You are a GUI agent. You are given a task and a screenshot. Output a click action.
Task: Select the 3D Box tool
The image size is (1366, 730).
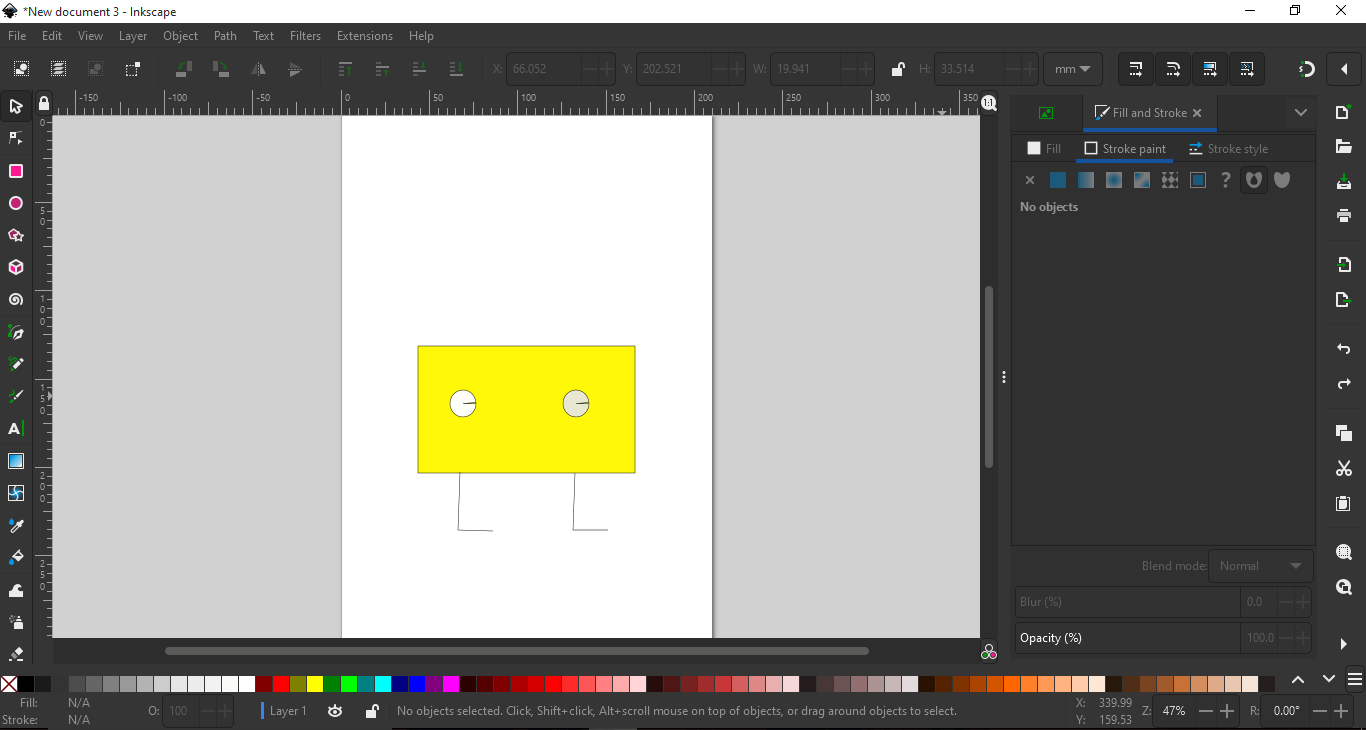(x=16, y=268)
